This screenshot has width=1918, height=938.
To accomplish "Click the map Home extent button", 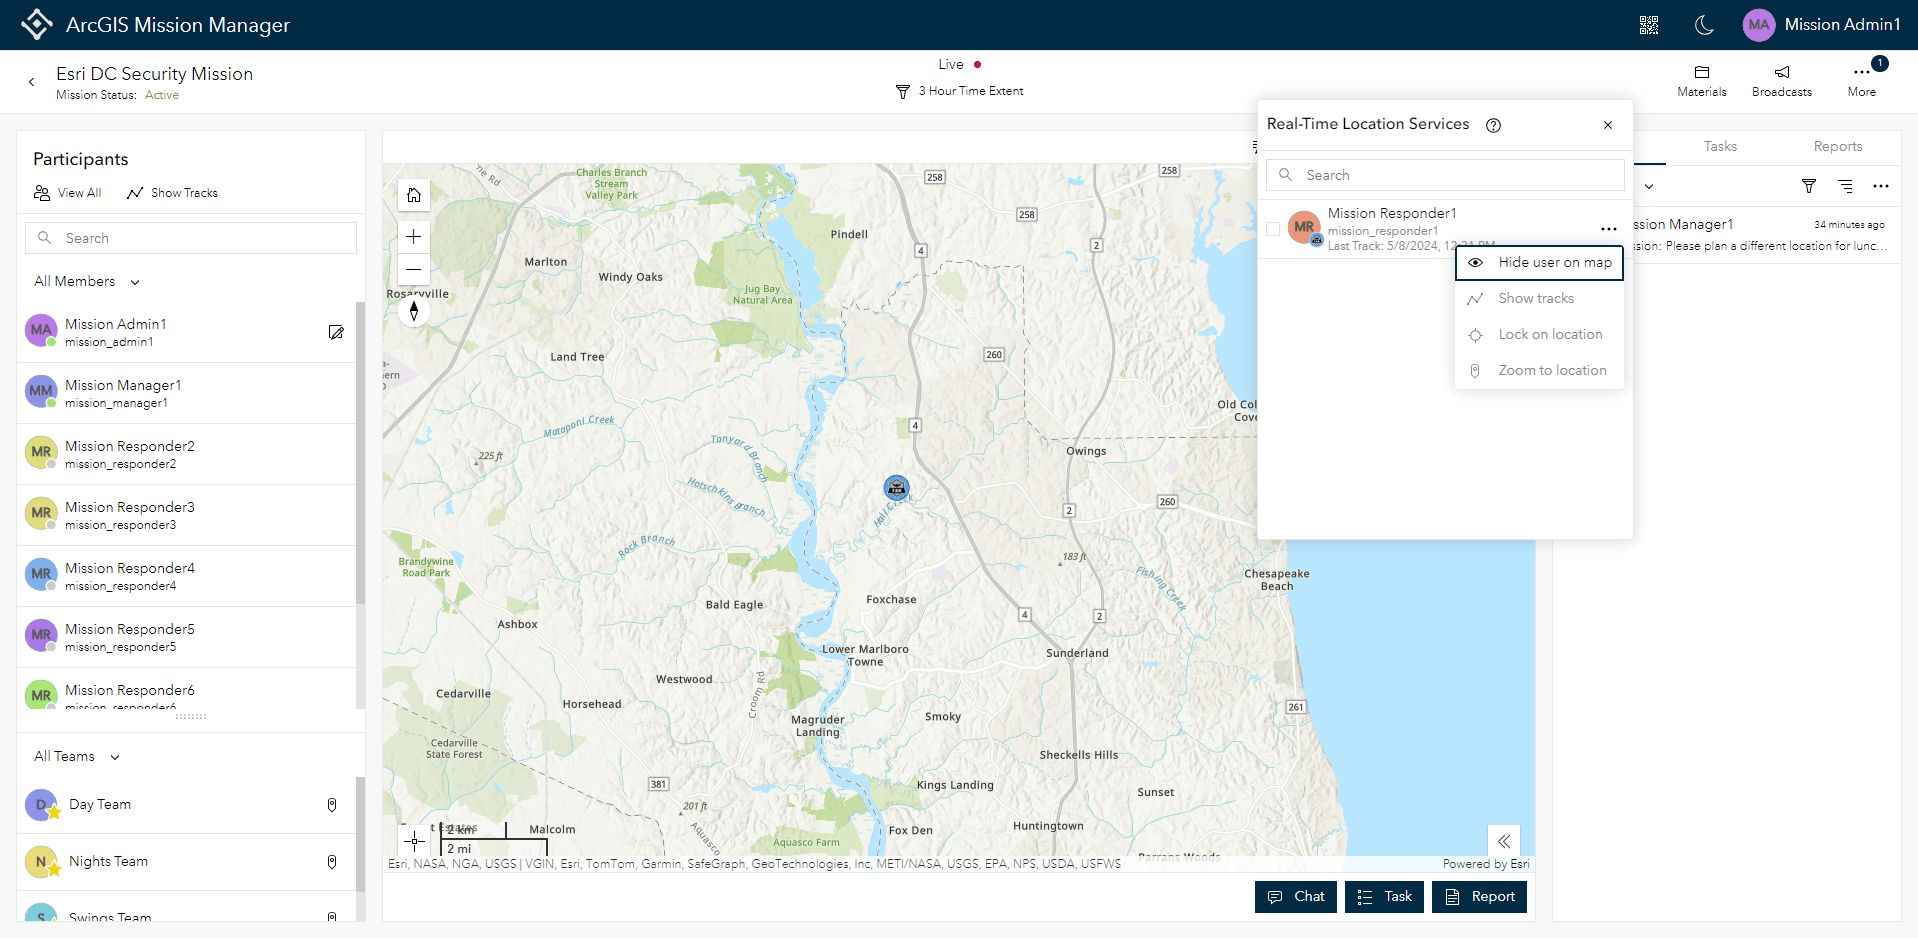I will [x=414, y=195].
